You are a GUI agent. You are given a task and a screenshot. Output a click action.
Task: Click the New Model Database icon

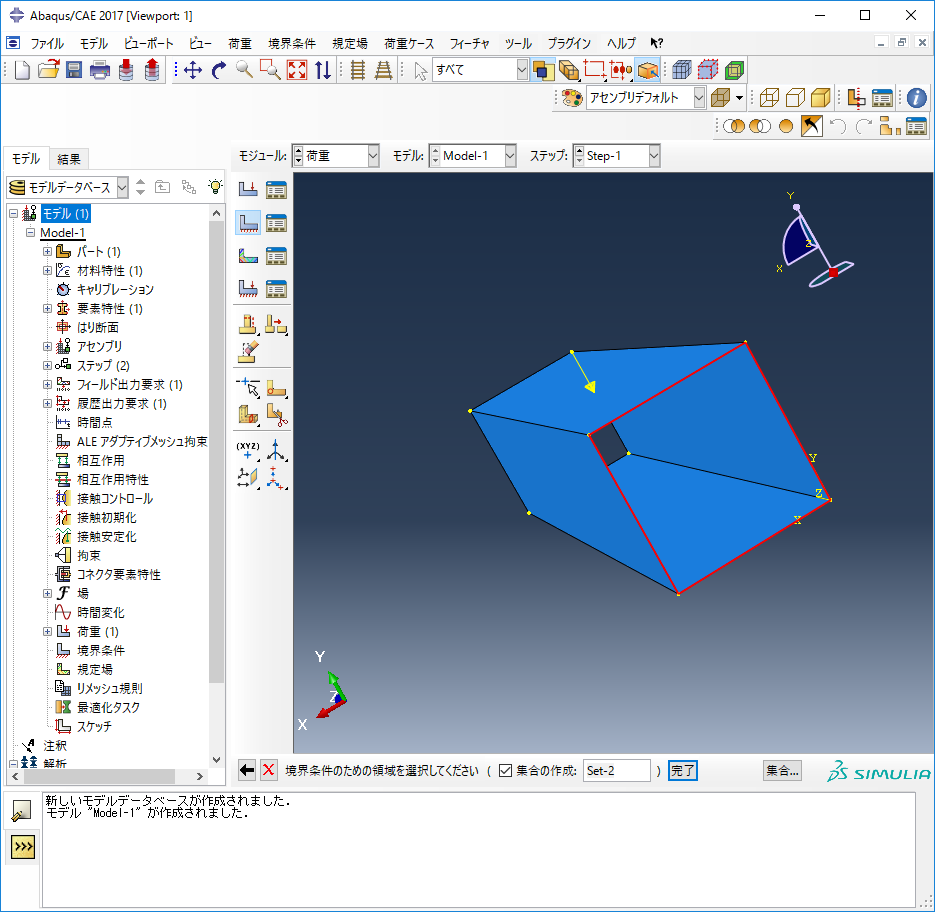[x=22, y=70]
